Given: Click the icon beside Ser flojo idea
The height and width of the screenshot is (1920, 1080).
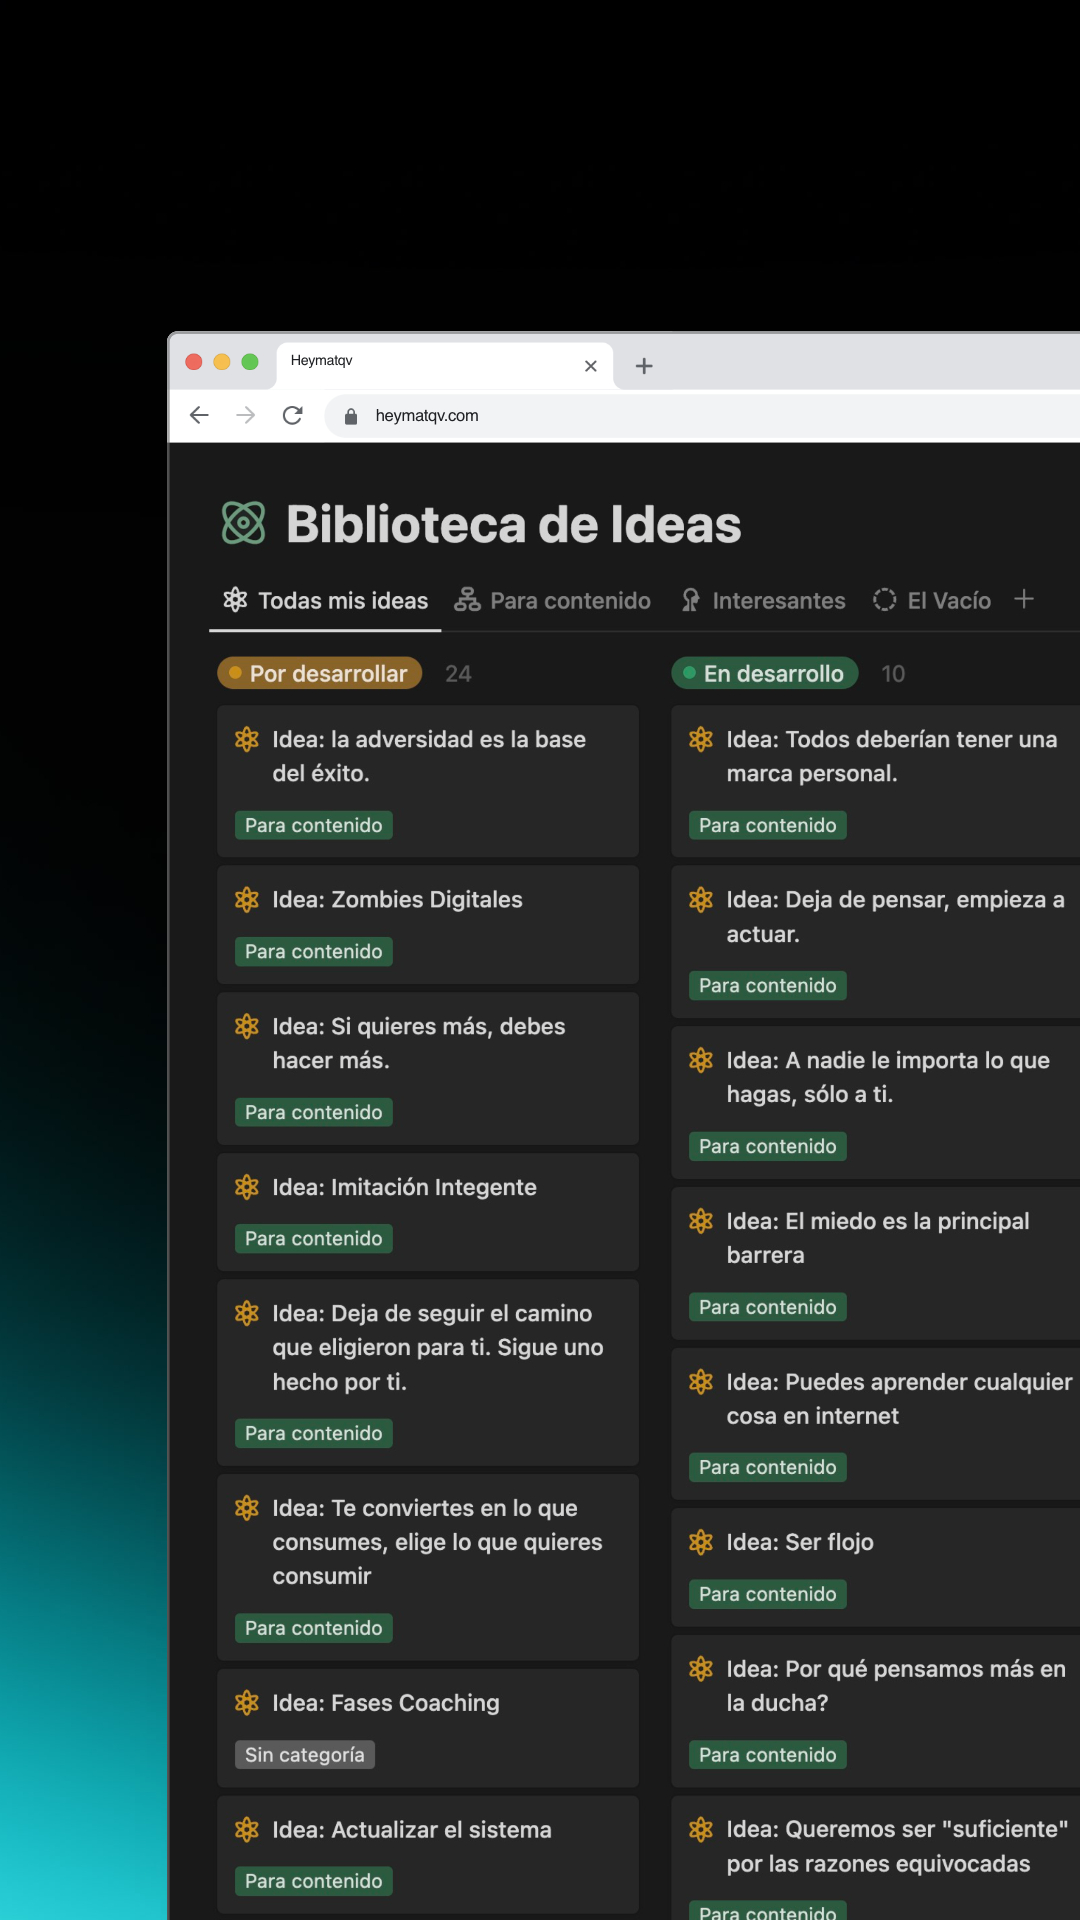Looking at the screenshot, I should pyautogui.click(x=701, y=1543).
